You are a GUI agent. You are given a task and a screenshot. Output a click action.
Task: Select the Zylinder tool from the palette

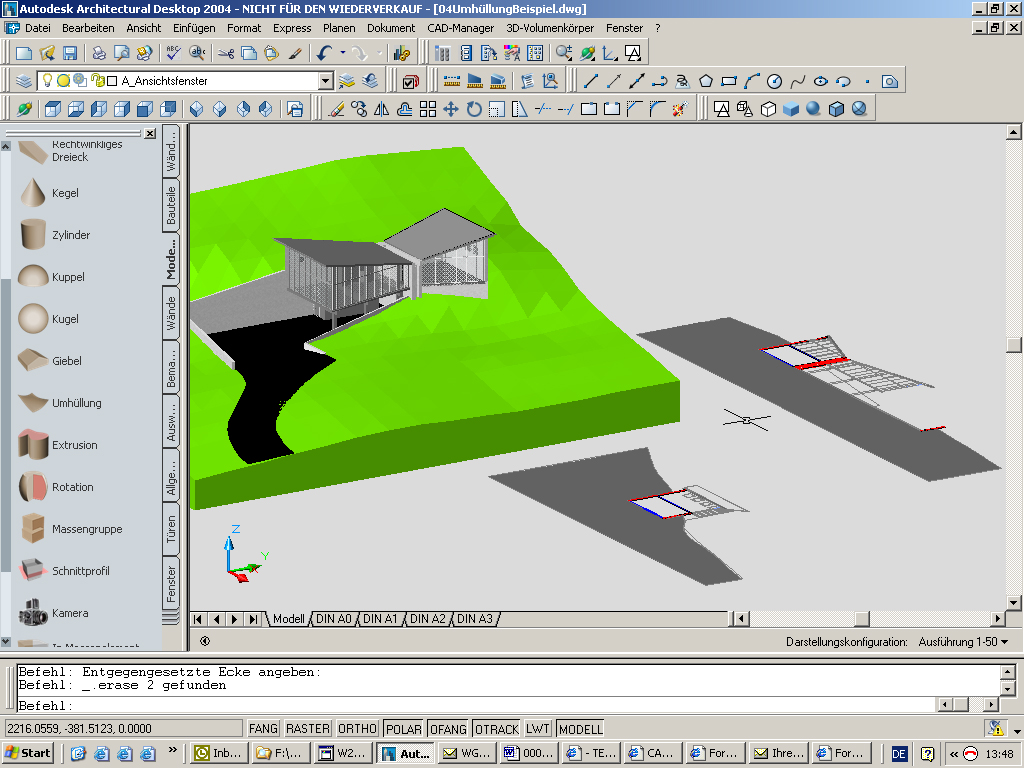coord(56,235)
